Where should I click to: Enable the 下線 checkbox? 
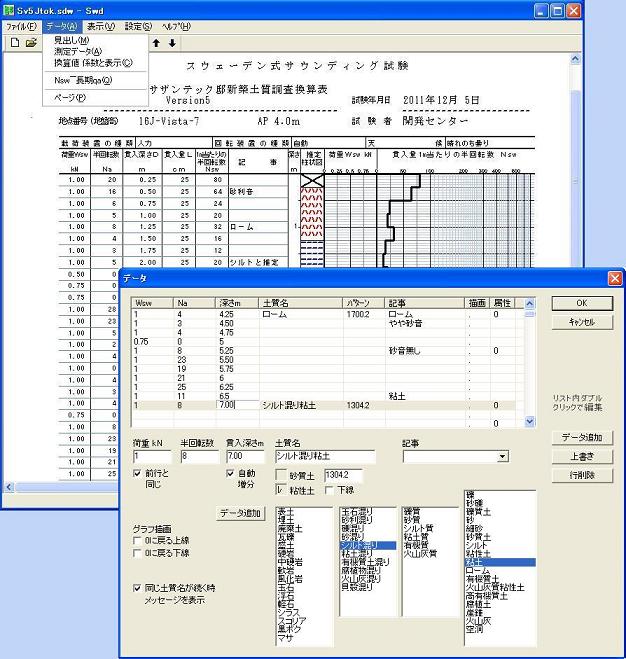pos(329,490)
